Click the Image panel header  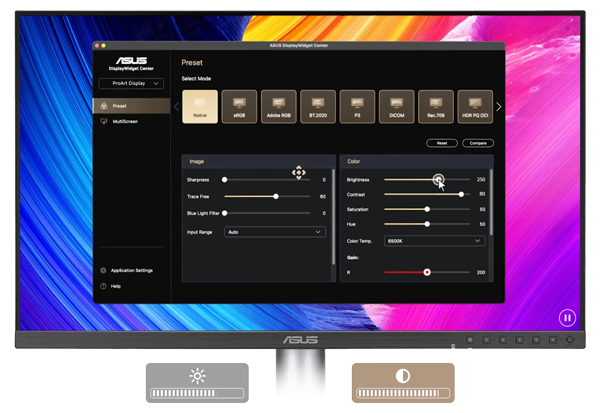(x=259, y=162)
